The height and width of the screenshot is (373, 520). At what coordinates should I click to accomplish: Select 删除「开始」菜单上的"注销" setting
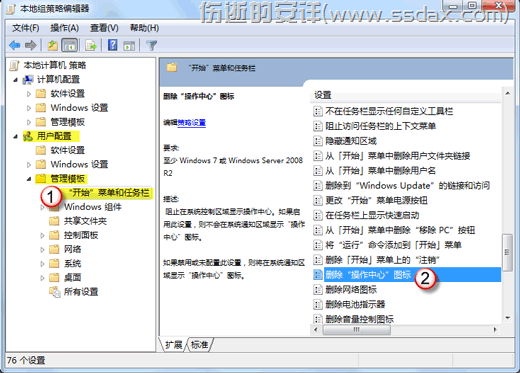tap(383, 260)
